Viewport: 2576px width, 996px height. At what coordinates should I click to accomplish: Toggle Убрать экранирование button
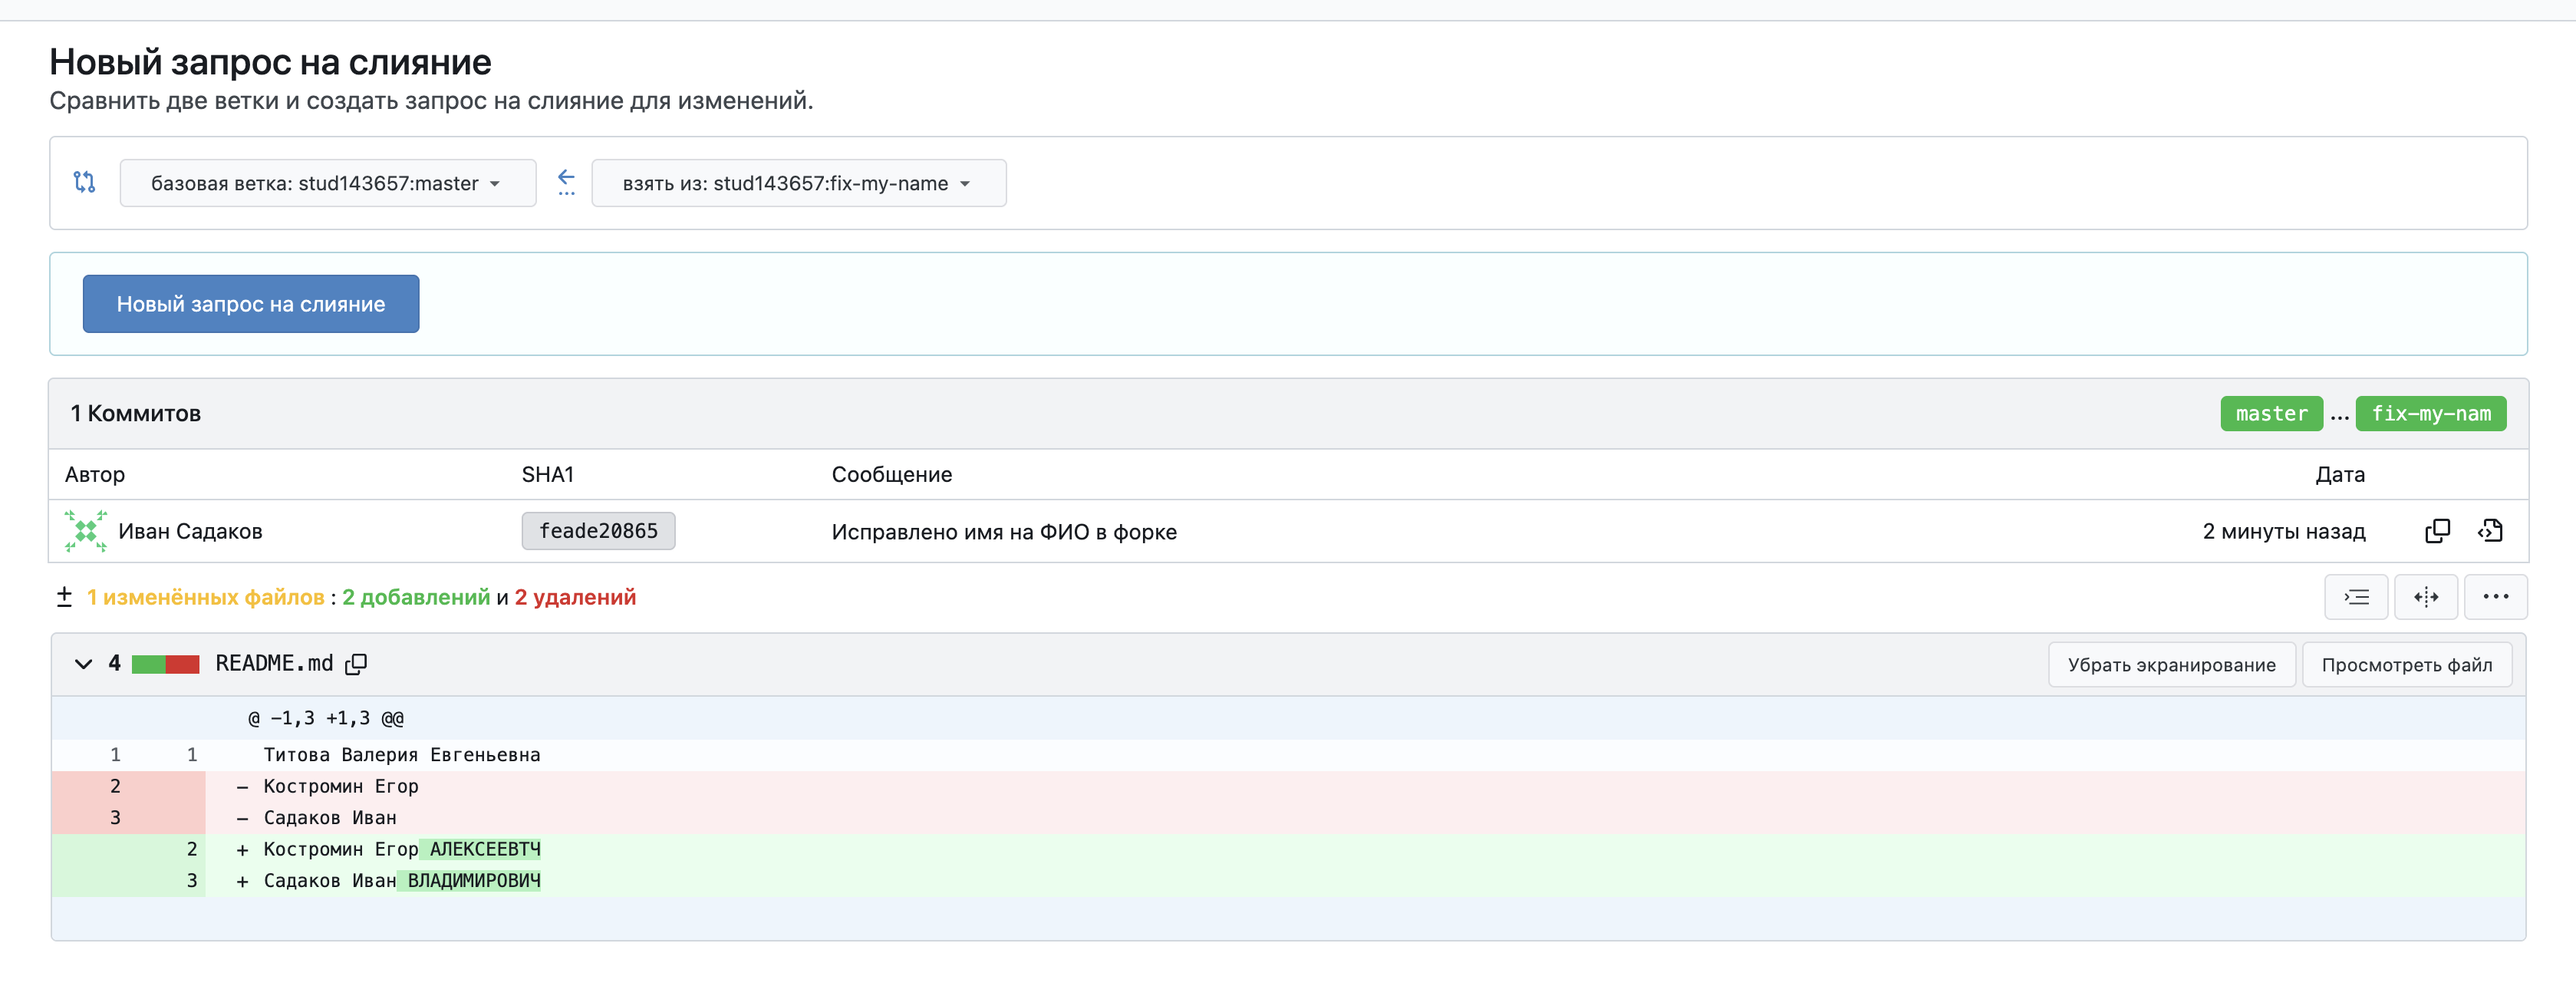tap(2171, 665)
